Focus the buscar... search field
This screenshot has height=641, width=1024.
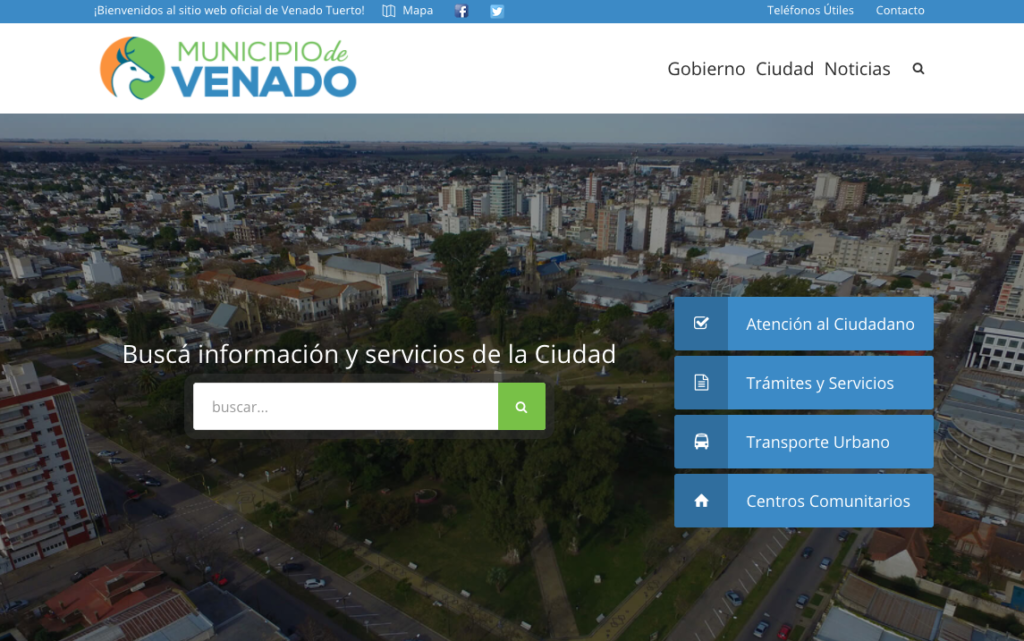[x=345, y=407]
